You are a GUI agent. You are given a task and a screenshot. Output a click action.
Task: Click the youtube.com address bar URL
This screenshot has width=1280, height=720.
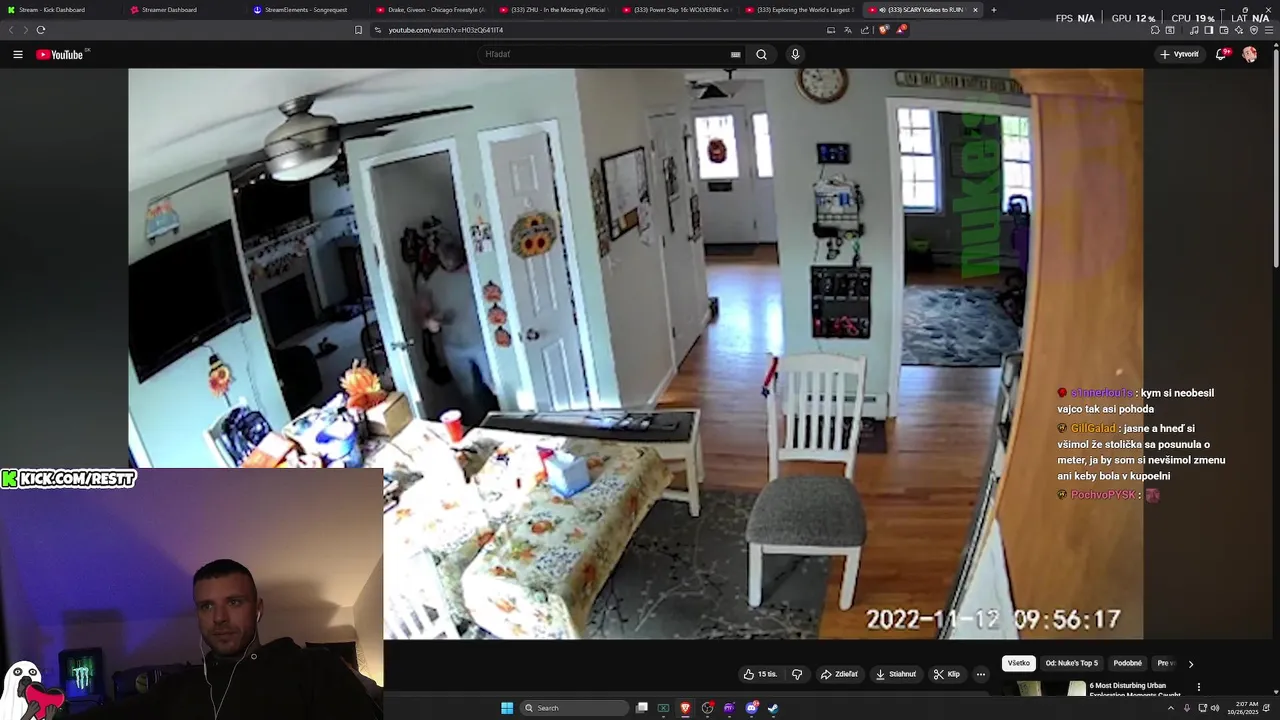pyautogui.click(x=446, y=30)
